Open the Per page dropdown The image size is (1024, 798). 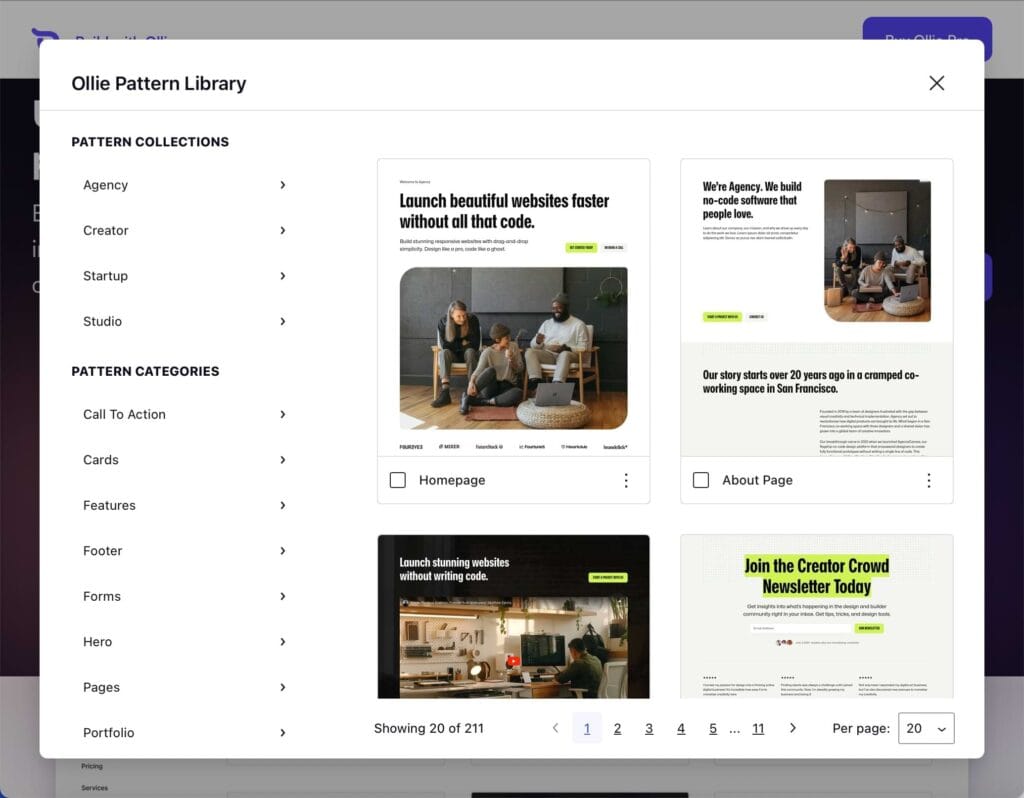pos(926,728)
